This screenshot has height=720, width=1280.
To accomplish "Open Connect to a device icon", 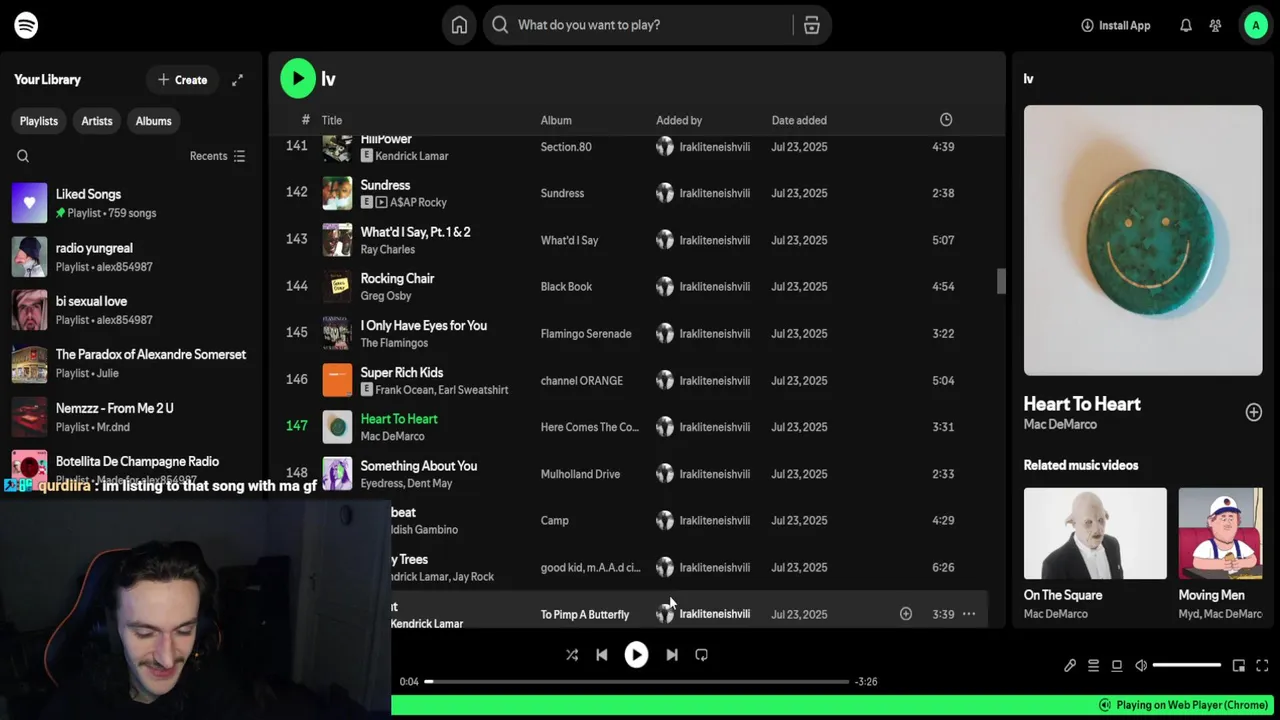I will click(x=1117, y=665).
